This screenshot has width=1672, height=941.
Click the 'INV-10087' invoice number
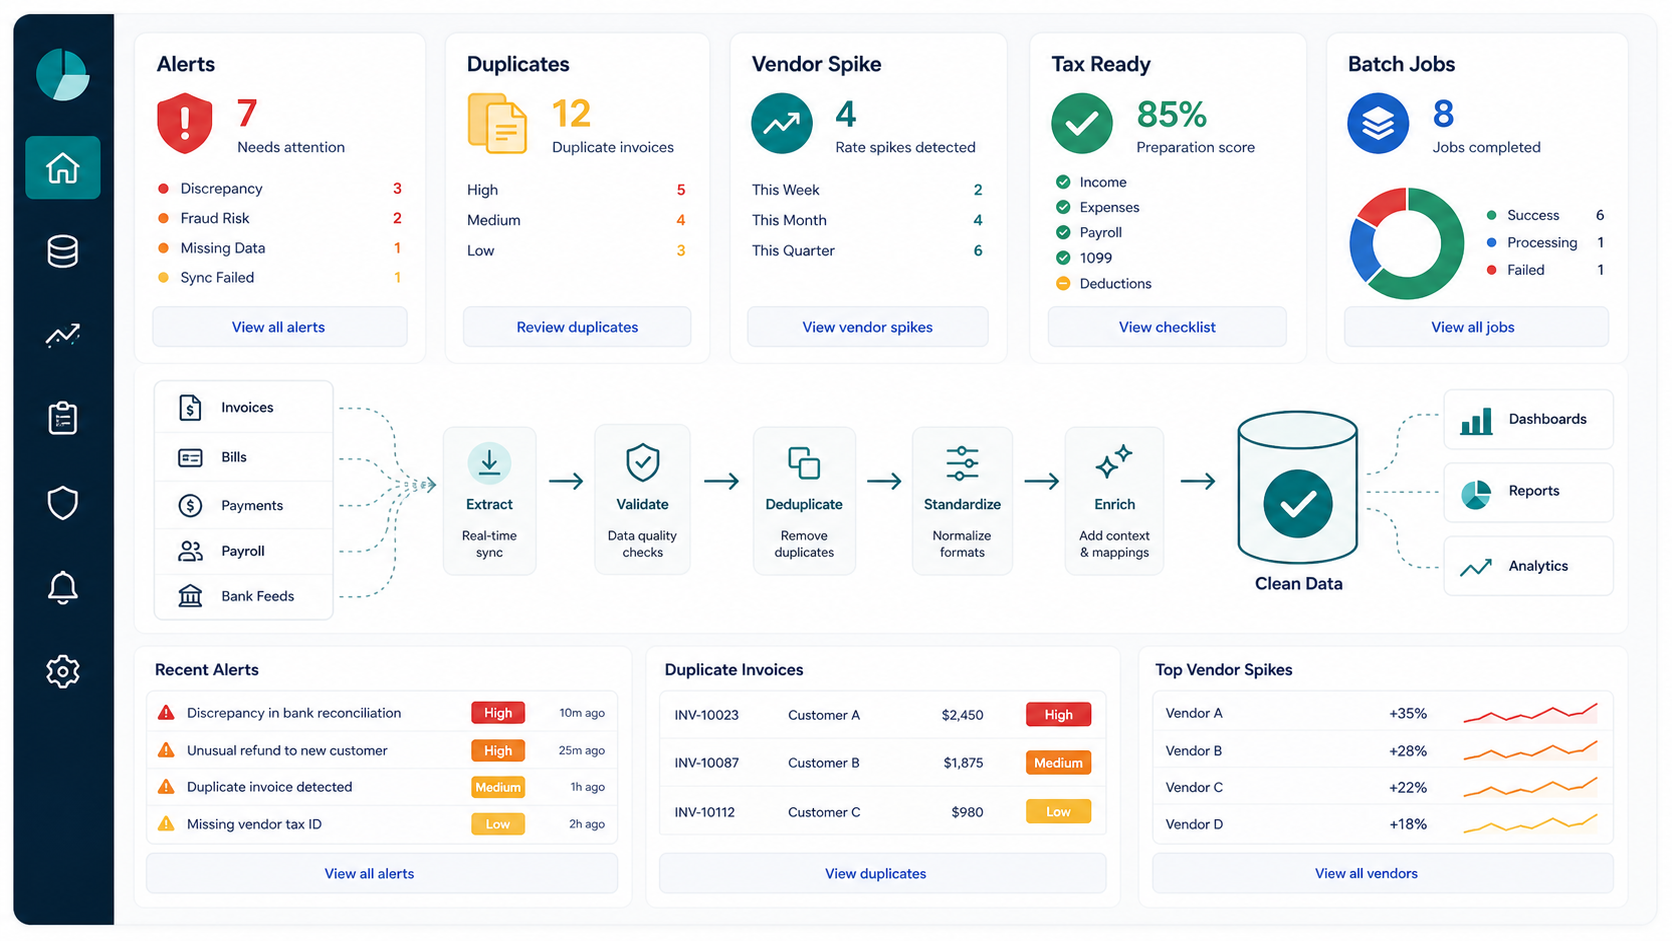click(x=706, y=763)
